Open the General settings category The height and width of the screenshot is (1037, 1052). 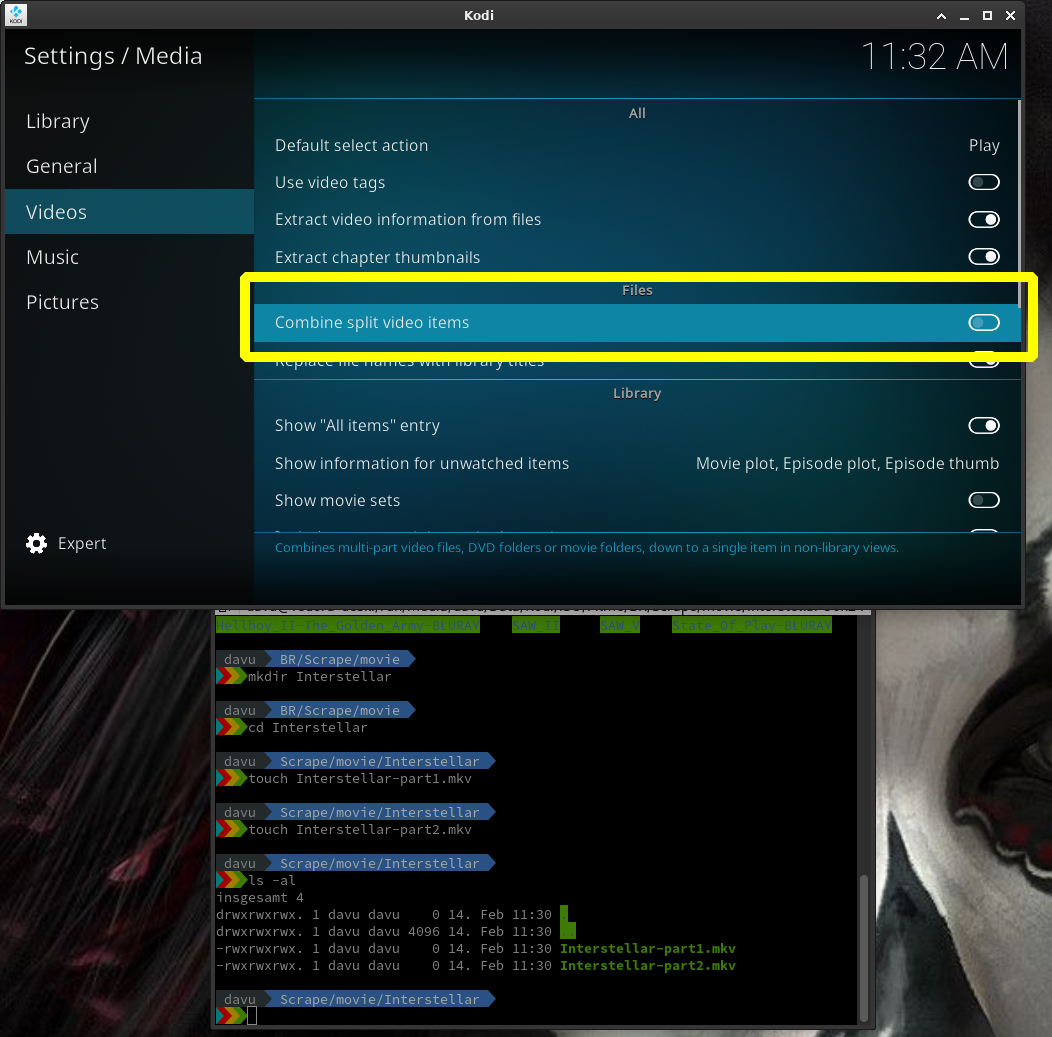coord(62,166)
